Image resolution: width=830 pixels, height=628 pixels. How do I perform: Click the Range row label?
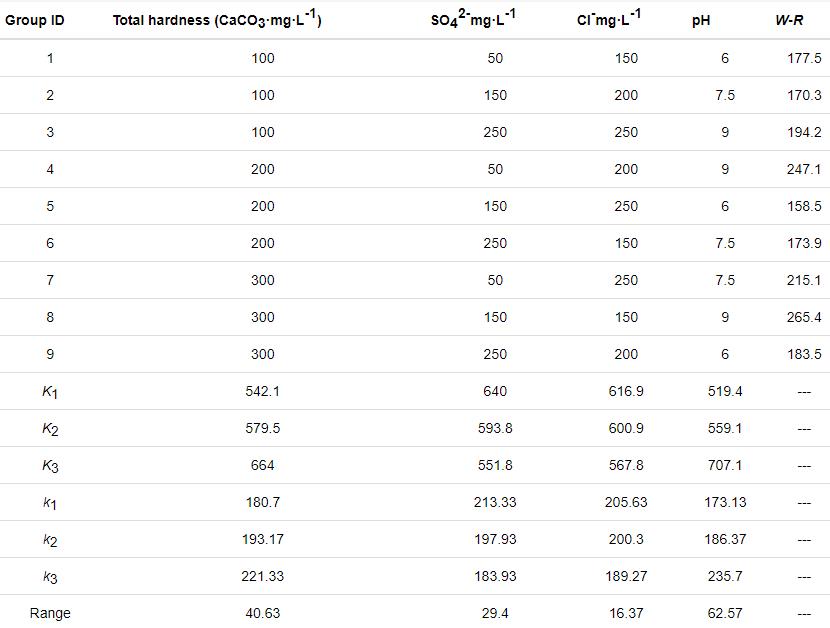pyautogui.click(x=50, y=613)
